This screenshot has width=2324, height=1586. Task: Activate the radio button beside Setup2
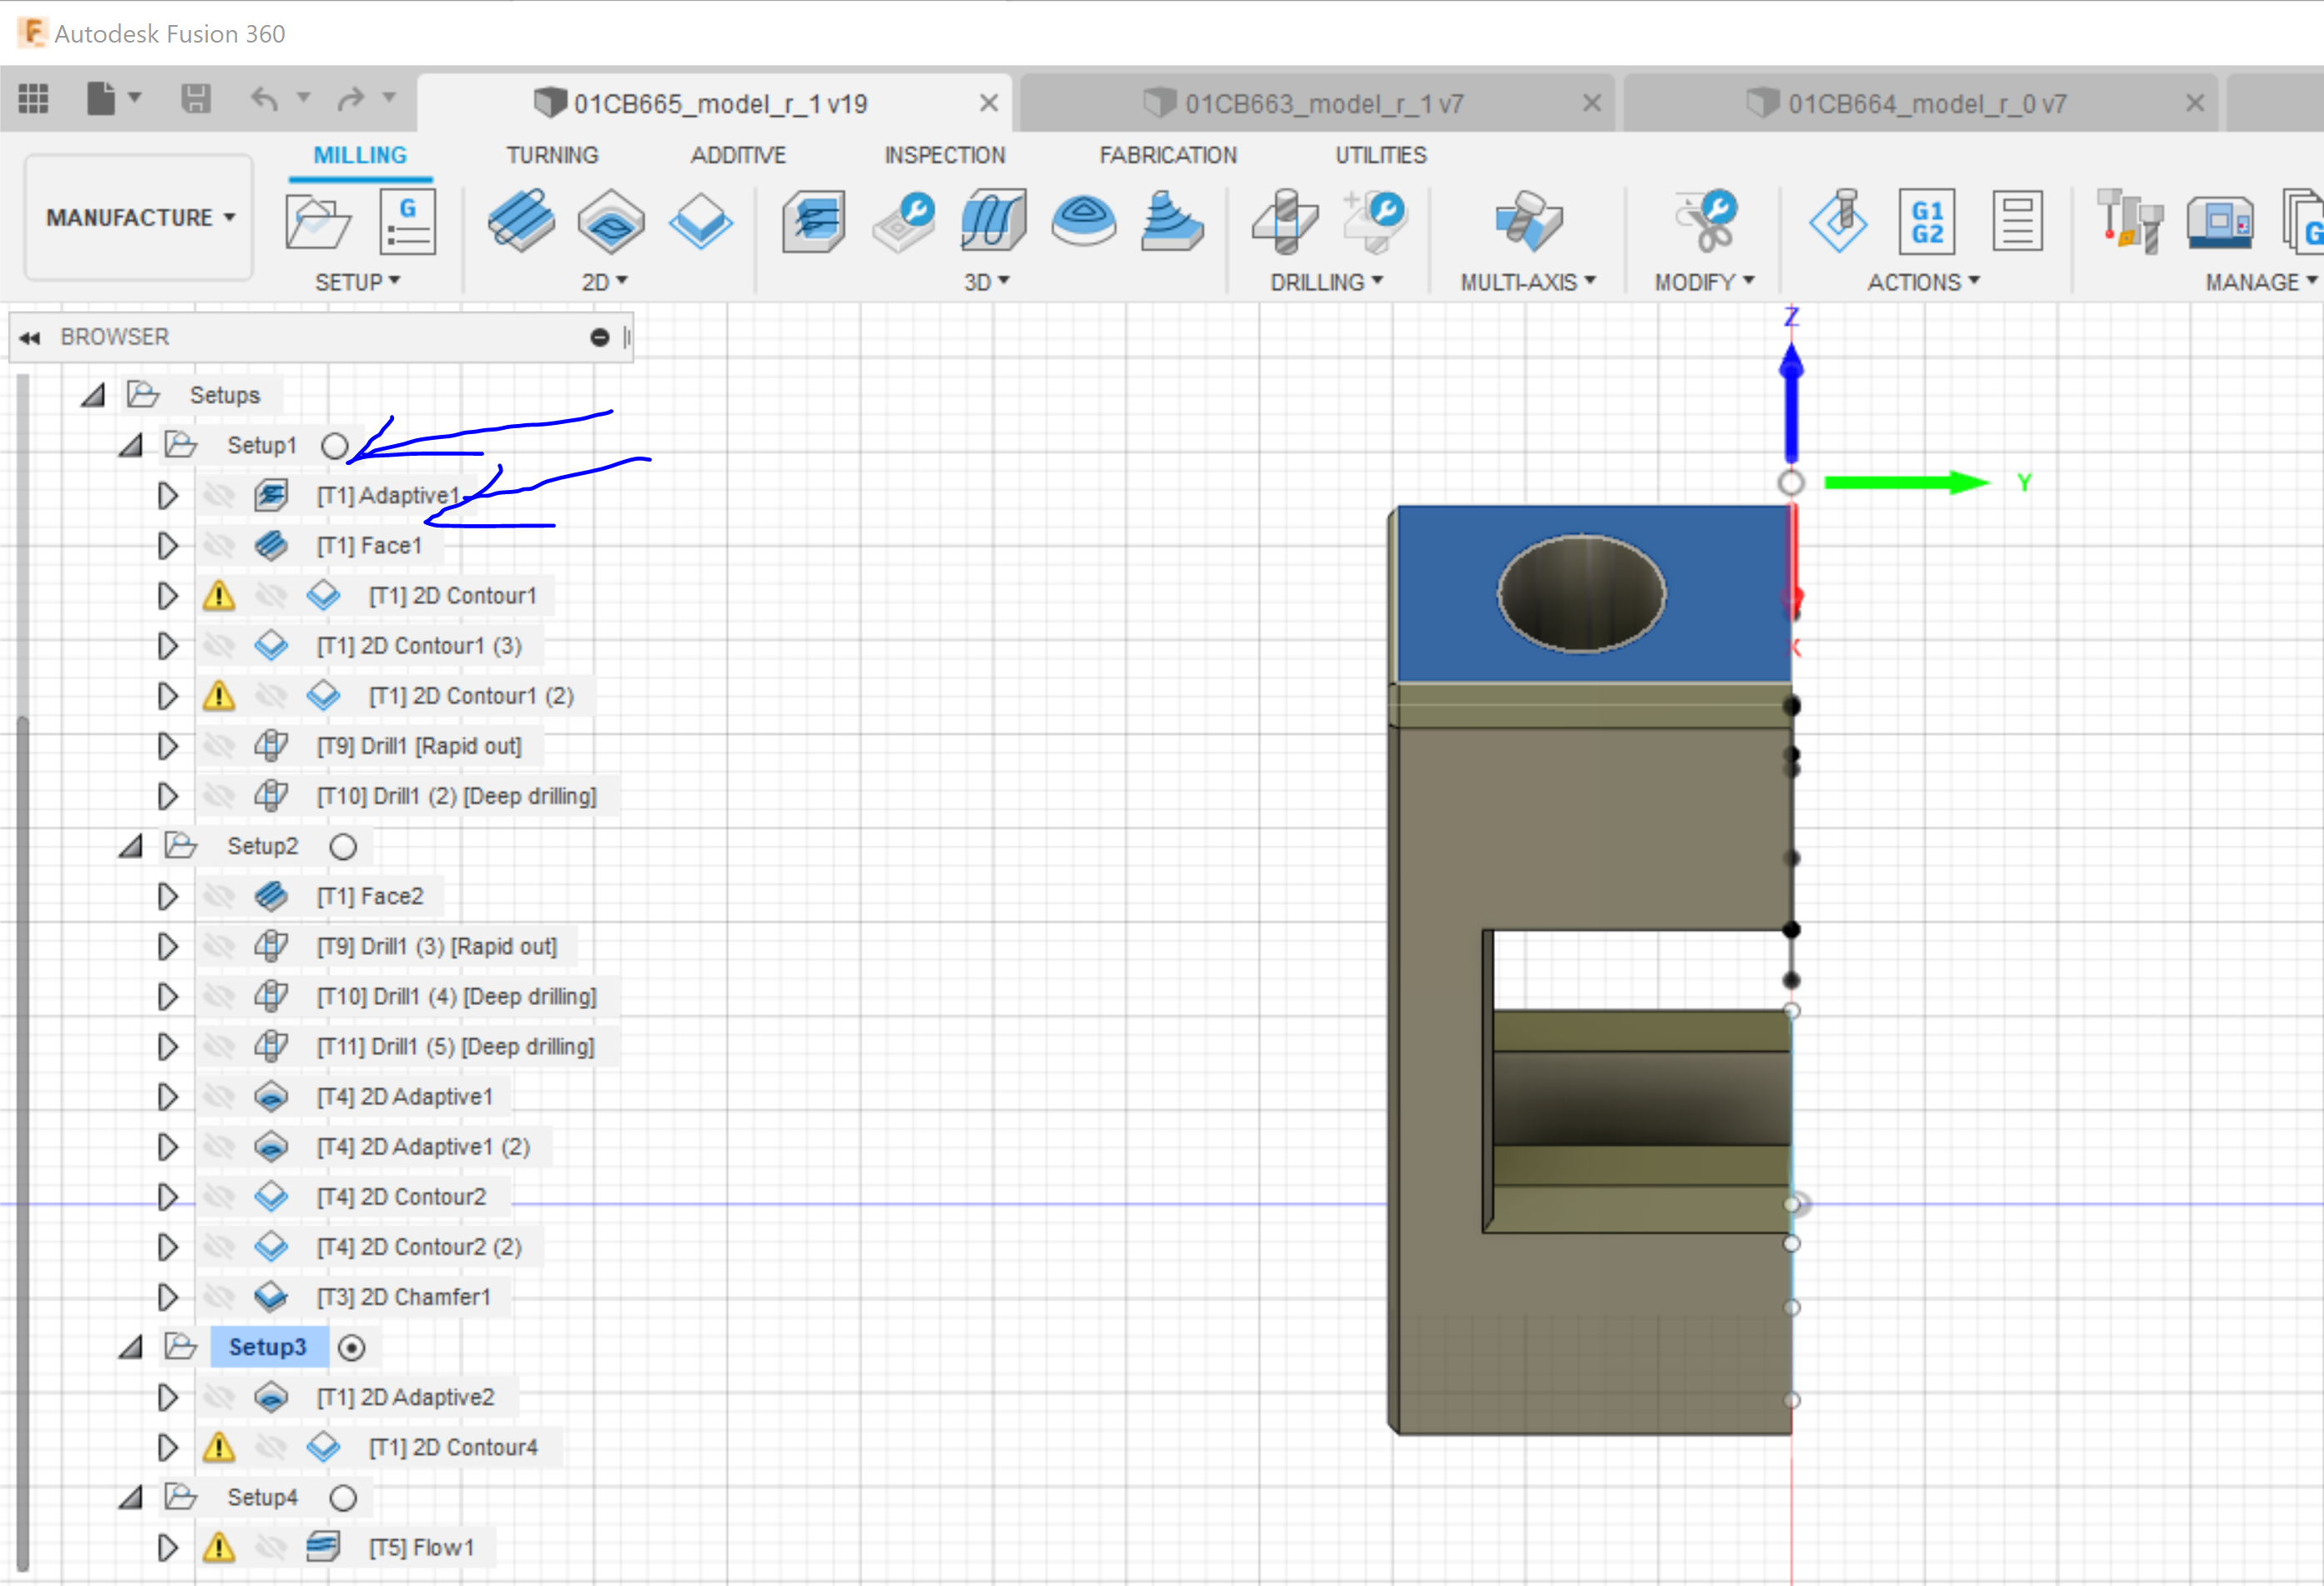[x=343, y=846]
